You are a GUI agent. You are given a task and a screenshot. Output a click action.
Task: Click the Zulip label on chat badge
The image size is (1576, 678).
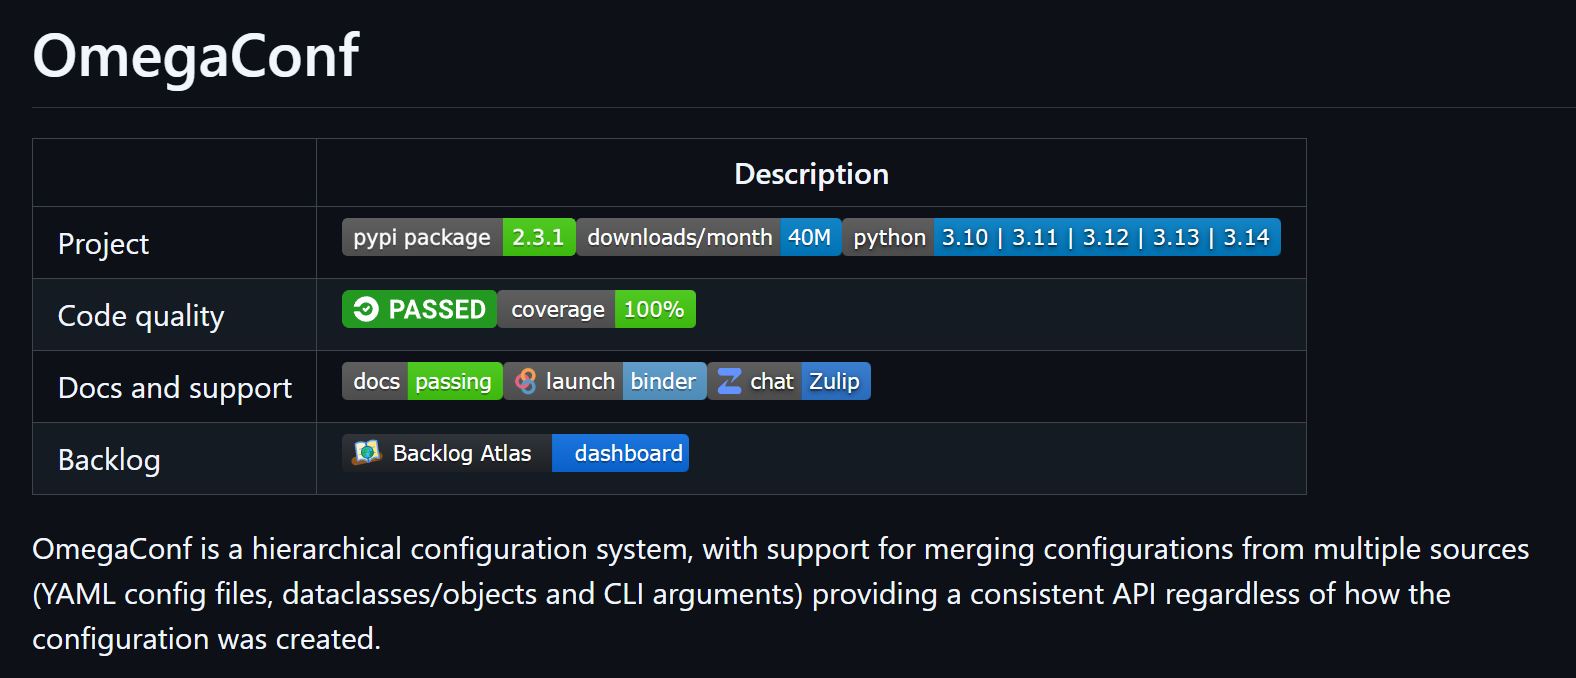click(835, 381)
